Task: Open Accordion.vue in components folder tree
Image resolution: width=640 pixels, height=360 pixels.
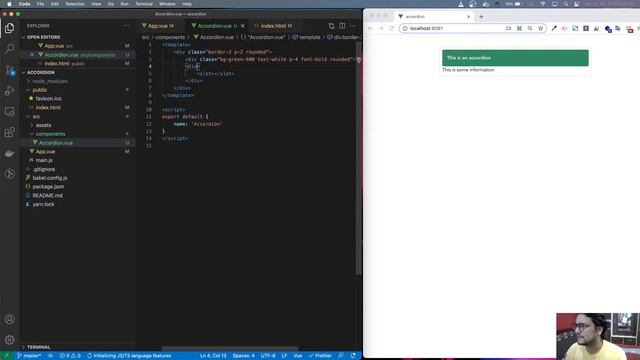Action: [56, 143]
